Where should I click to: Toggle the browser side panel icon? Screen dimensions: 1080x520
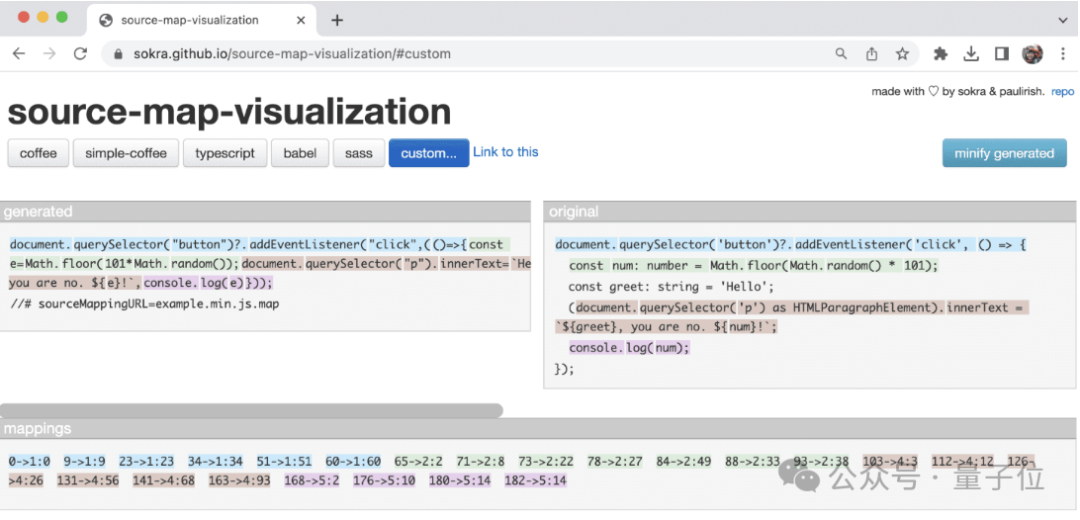click(x=1001, y=54)
